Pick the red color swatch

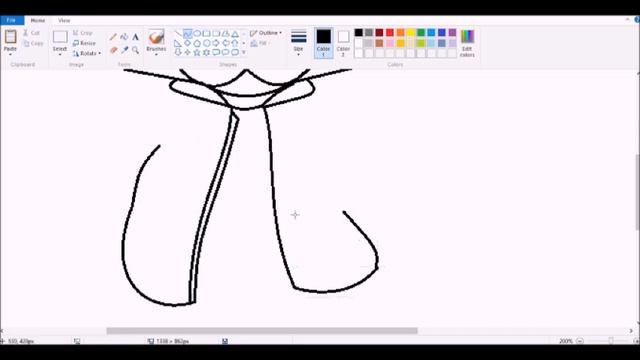coord(390,33)
